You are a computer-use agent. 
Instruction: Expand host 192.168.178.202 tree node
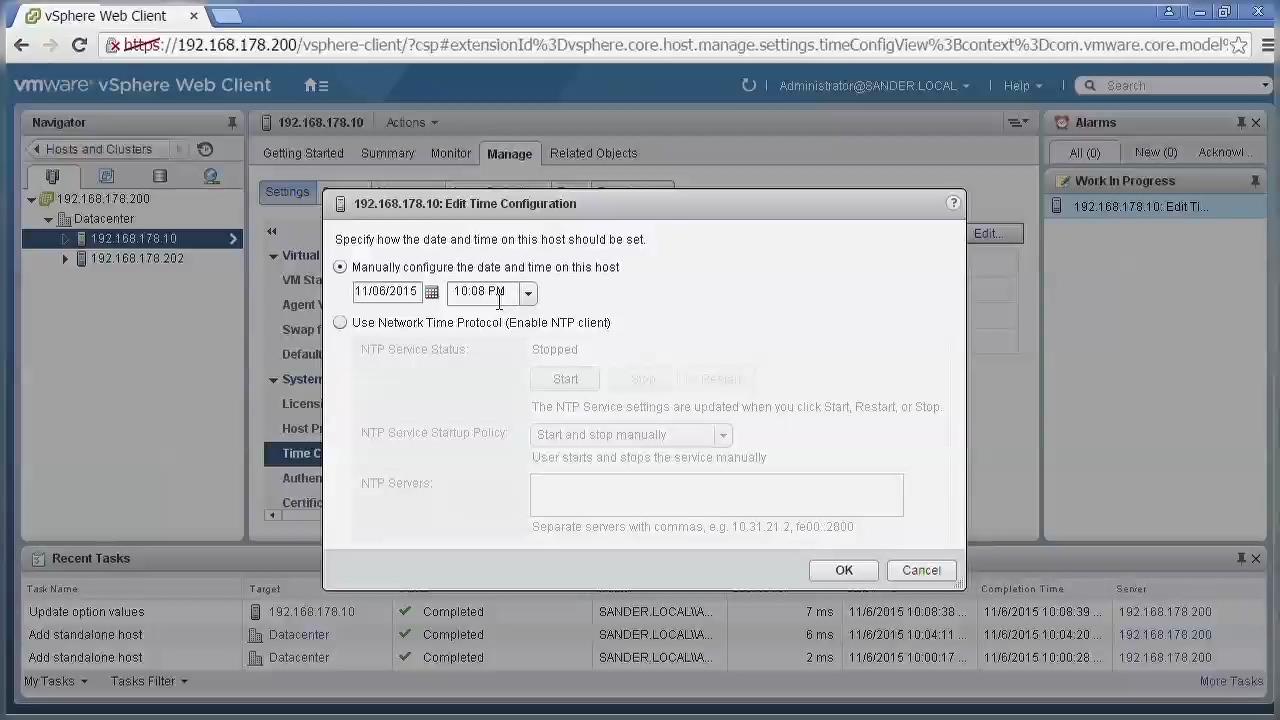(65, 259)
